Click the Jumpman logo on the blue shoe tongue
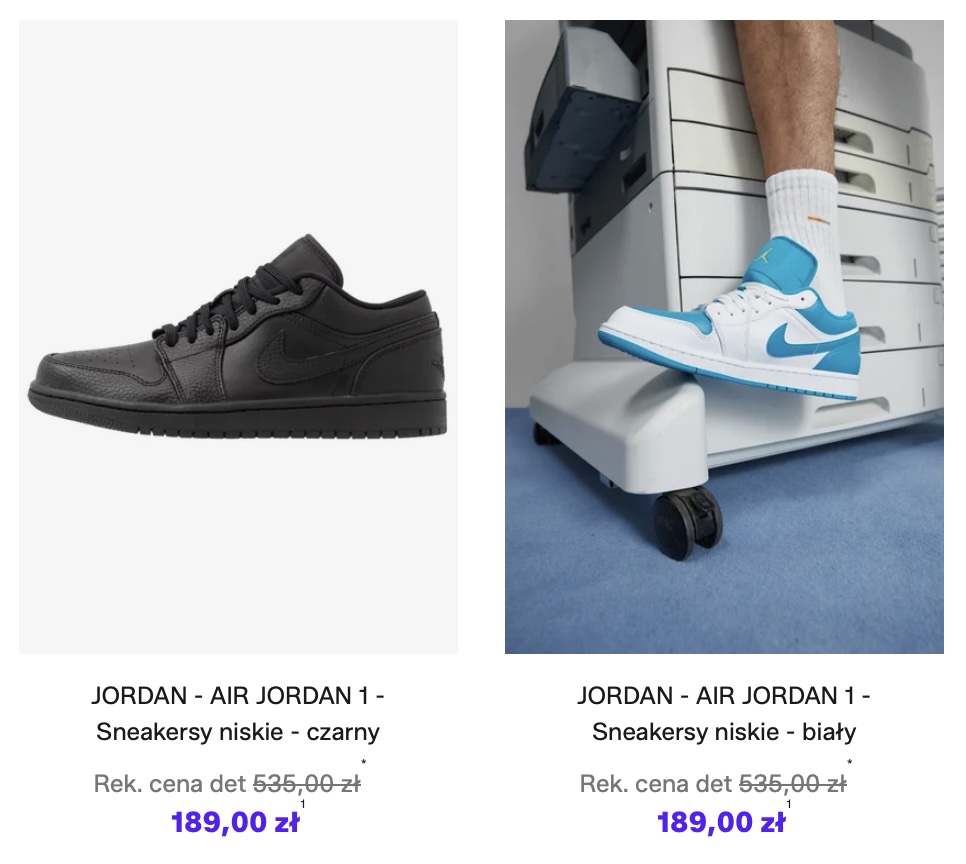Viewport: 966px width, 864px height. pos(764,255)
